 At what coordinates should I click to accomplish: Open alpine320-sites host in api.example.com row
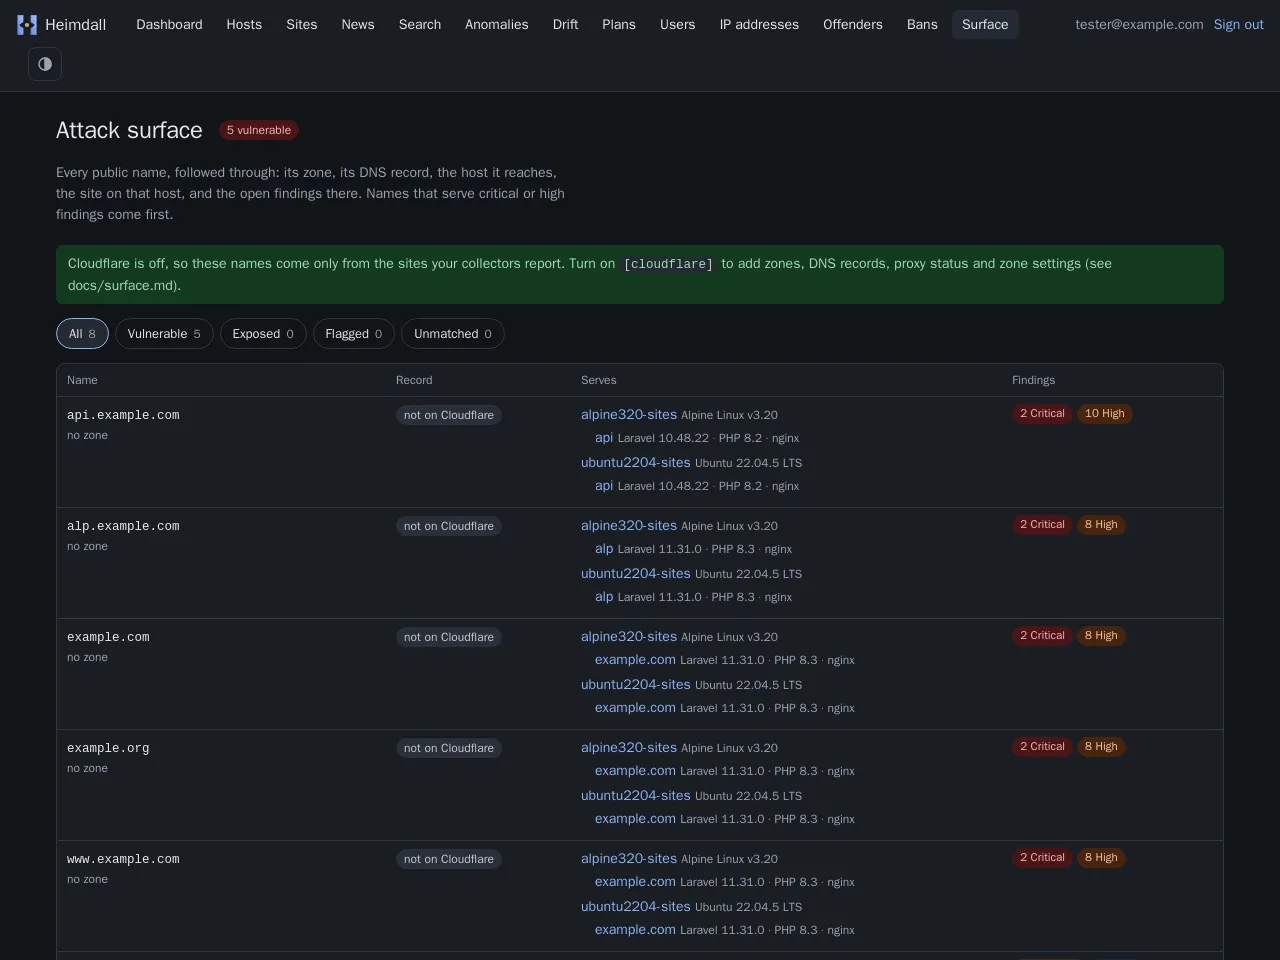pyautogui.click(x=629, y=414)
